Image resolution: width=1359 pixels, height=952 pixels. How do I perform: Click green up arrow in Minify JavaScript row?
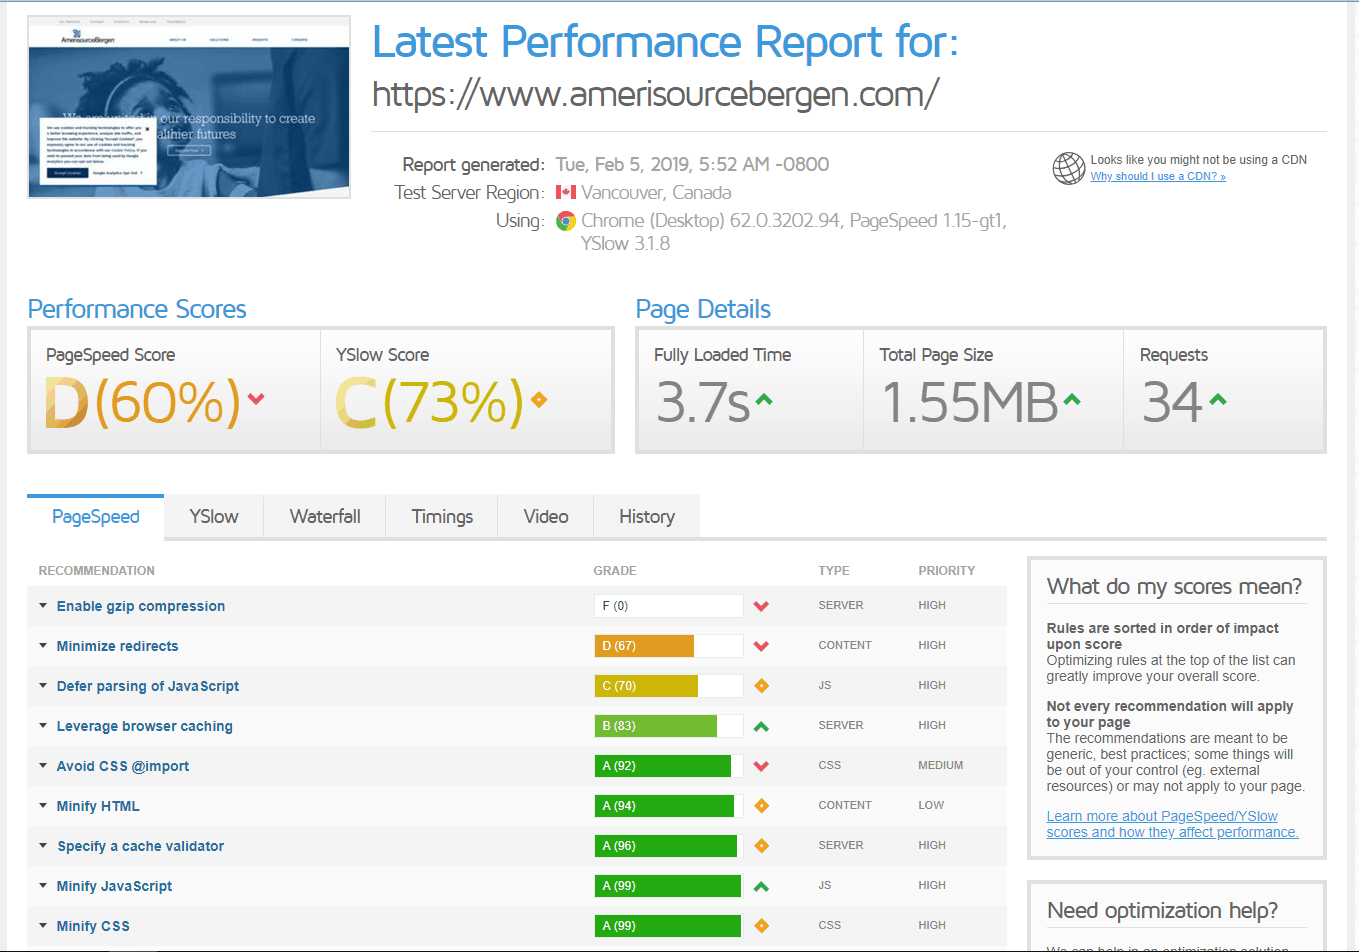[x=761, y=886]
